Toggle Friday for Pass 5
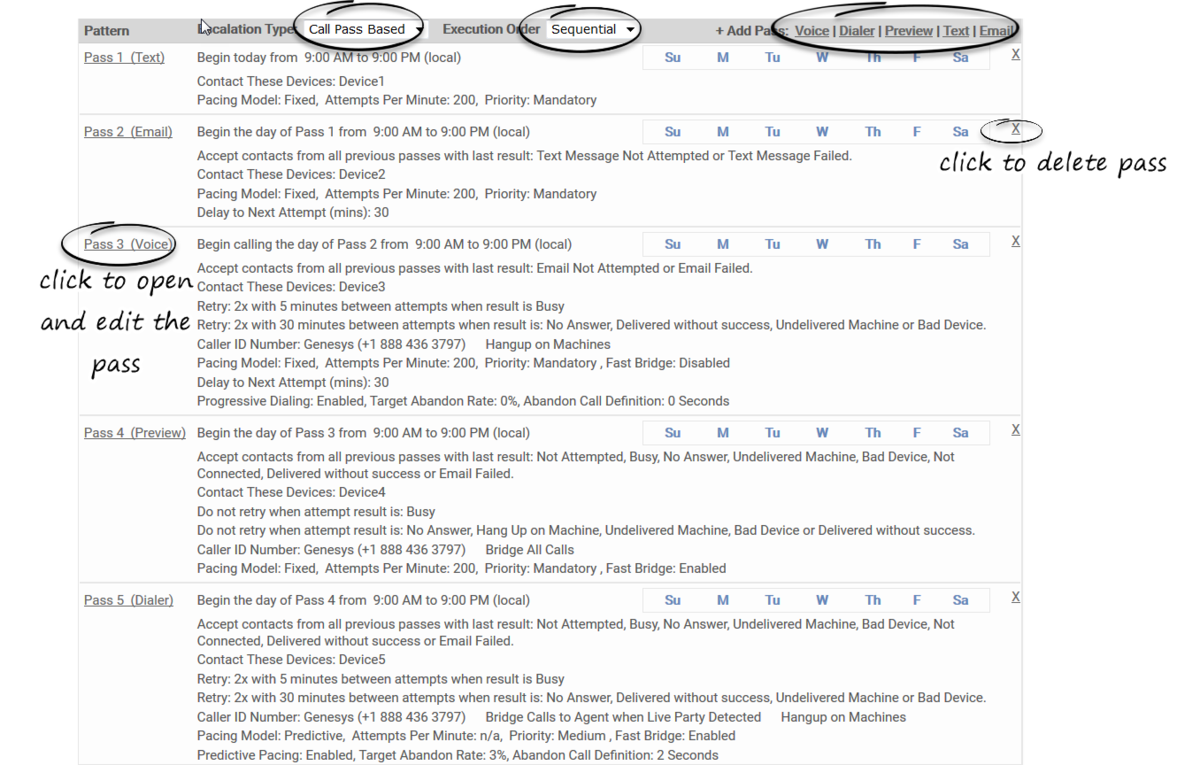This screenshot has width=1200, height=765. [x=917, y=601]
